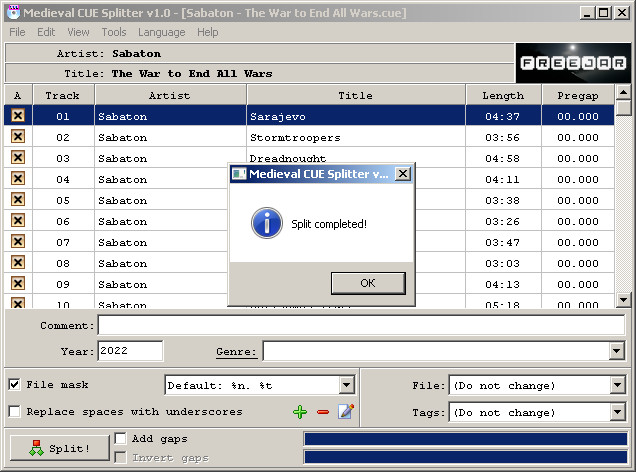Click the 03:38 length cell

(x=503, y=200)
